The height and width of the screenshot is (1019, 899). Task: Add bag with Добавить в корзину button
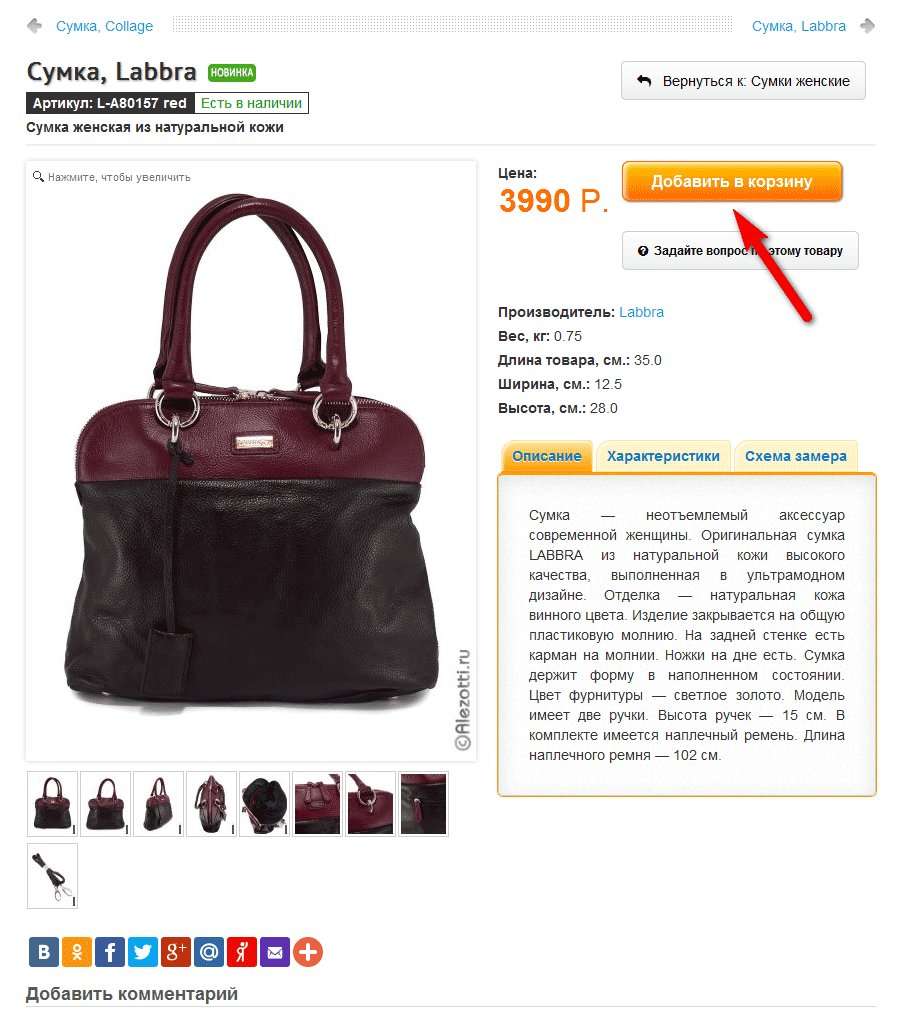pyautogui.click(x=732, y=181)
